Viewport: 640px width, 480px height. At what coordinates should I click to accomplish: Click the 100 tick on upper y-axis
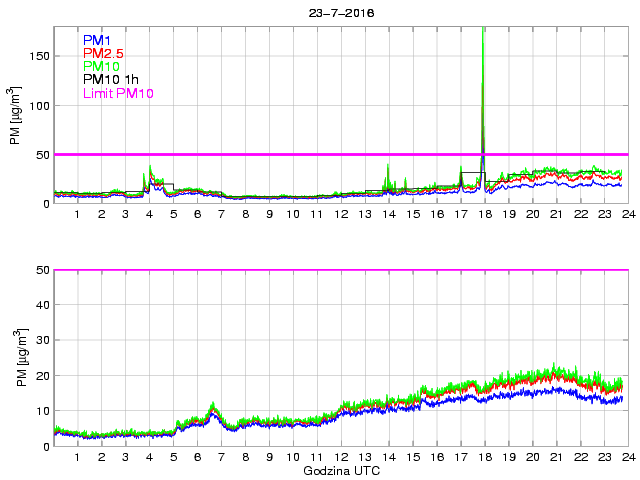point(40,106)
